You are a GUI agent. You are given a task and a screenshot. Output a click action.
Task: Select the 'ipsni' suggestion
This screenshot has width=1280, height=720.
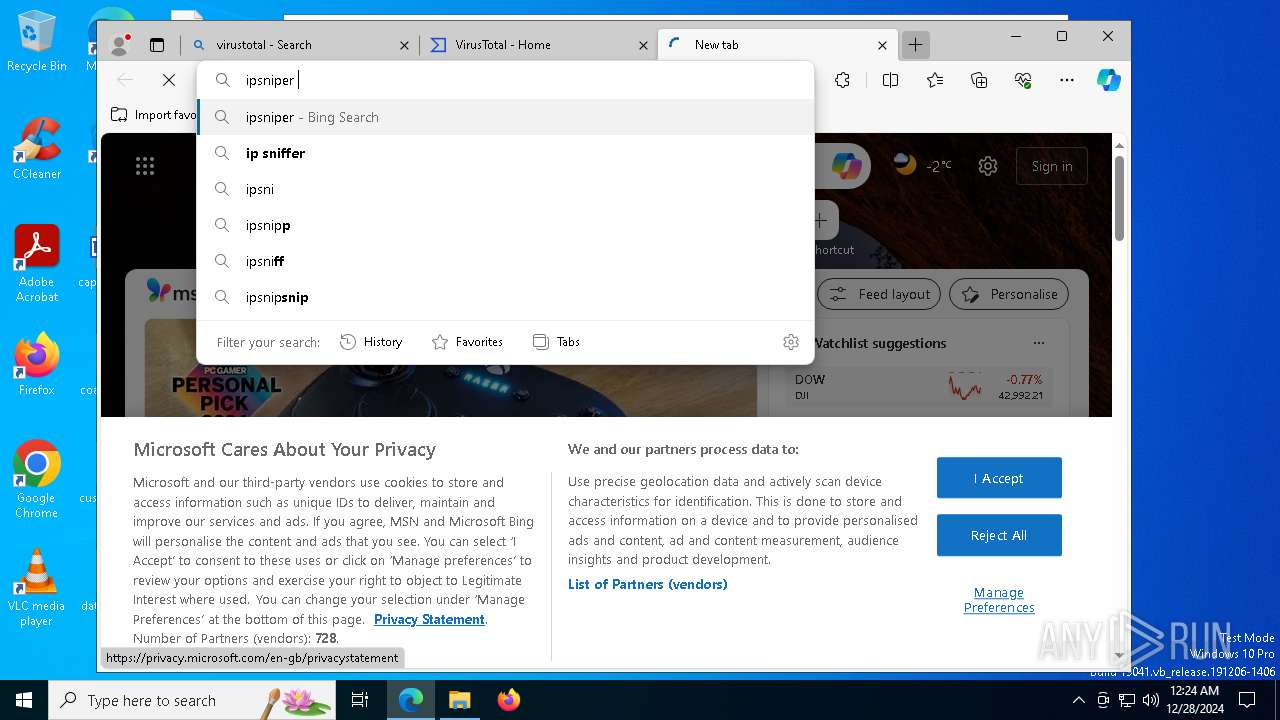tap(506, 189)
